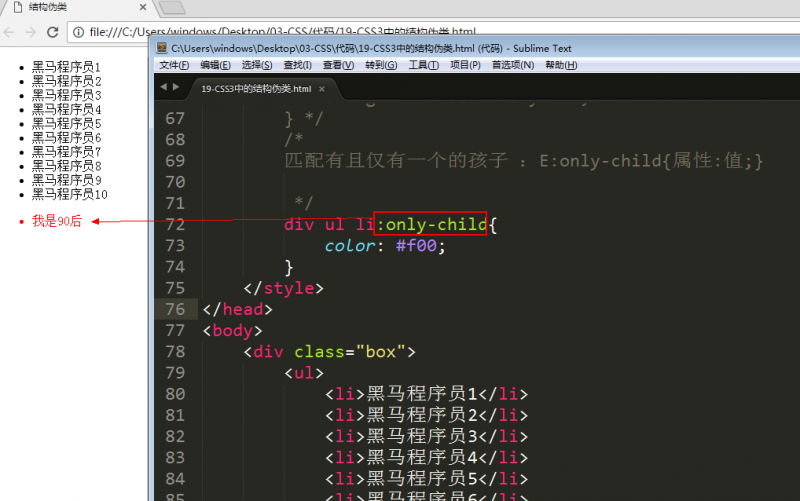Click the Sublime Text title bar icon
Screen dimensions: 800x501
pos(160,48)
